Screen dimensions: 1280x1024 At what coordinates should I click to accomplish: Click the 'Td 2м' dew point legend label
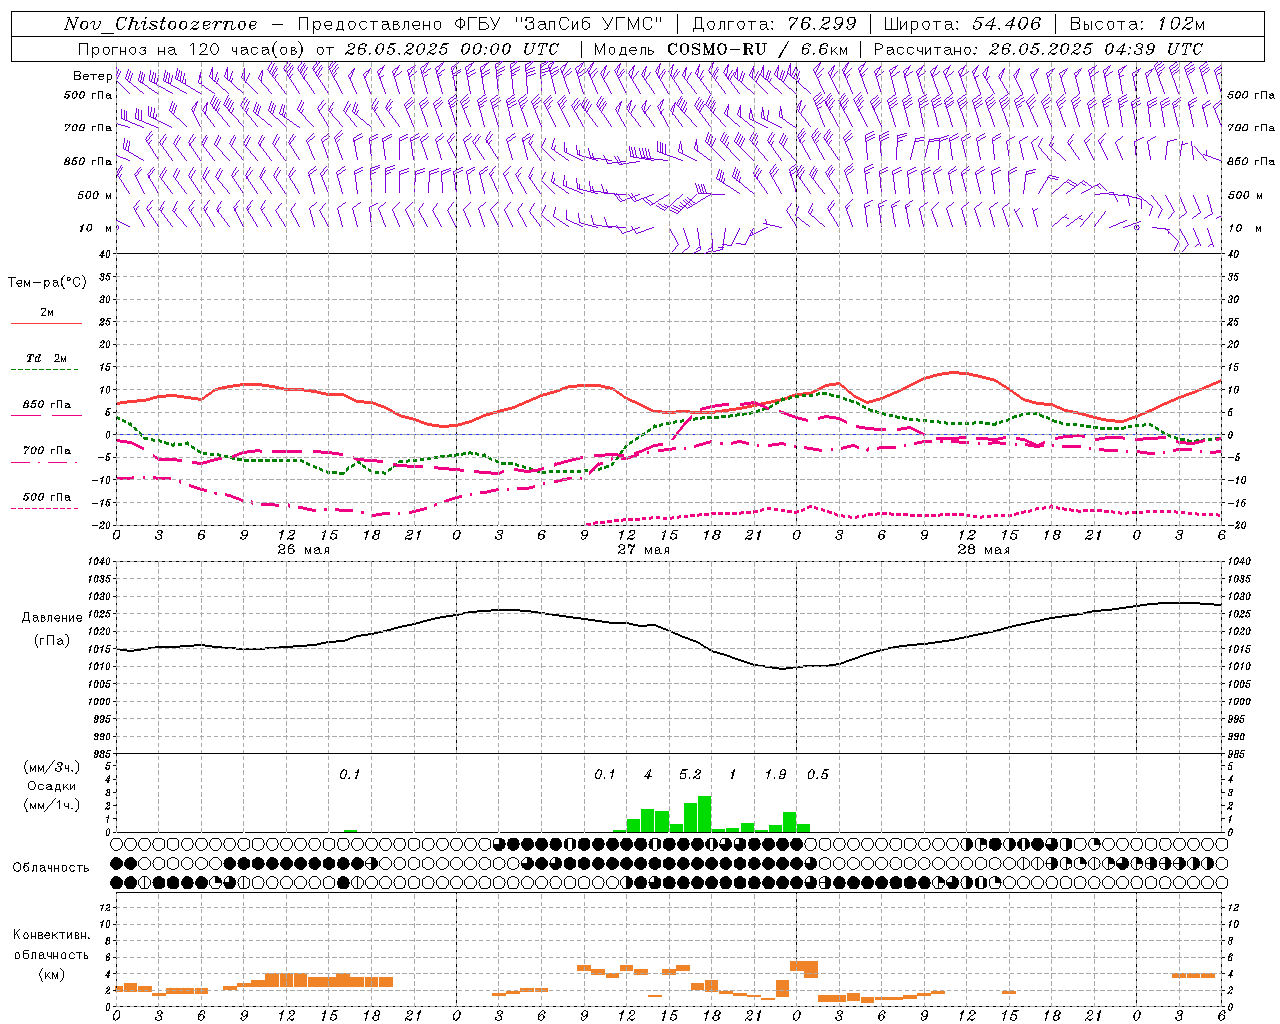coord(47,358)
